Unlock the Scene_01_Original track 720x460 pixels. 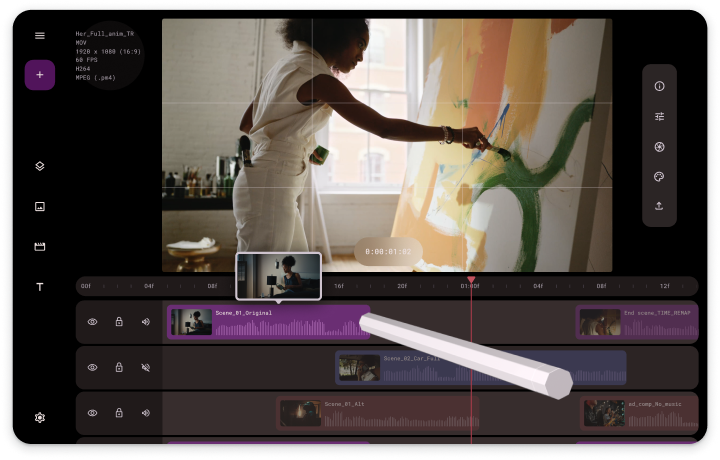pyautogui.click(x=119, y=322)
